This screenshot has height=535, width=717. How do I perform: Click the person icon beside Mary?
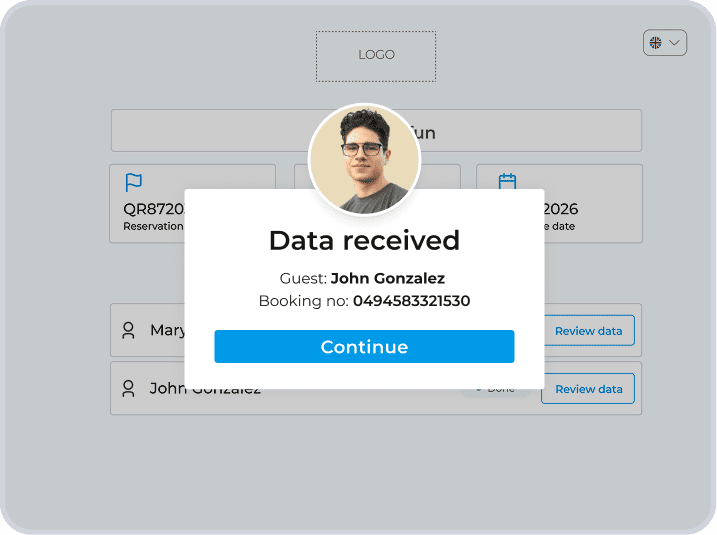pos(128,330)
